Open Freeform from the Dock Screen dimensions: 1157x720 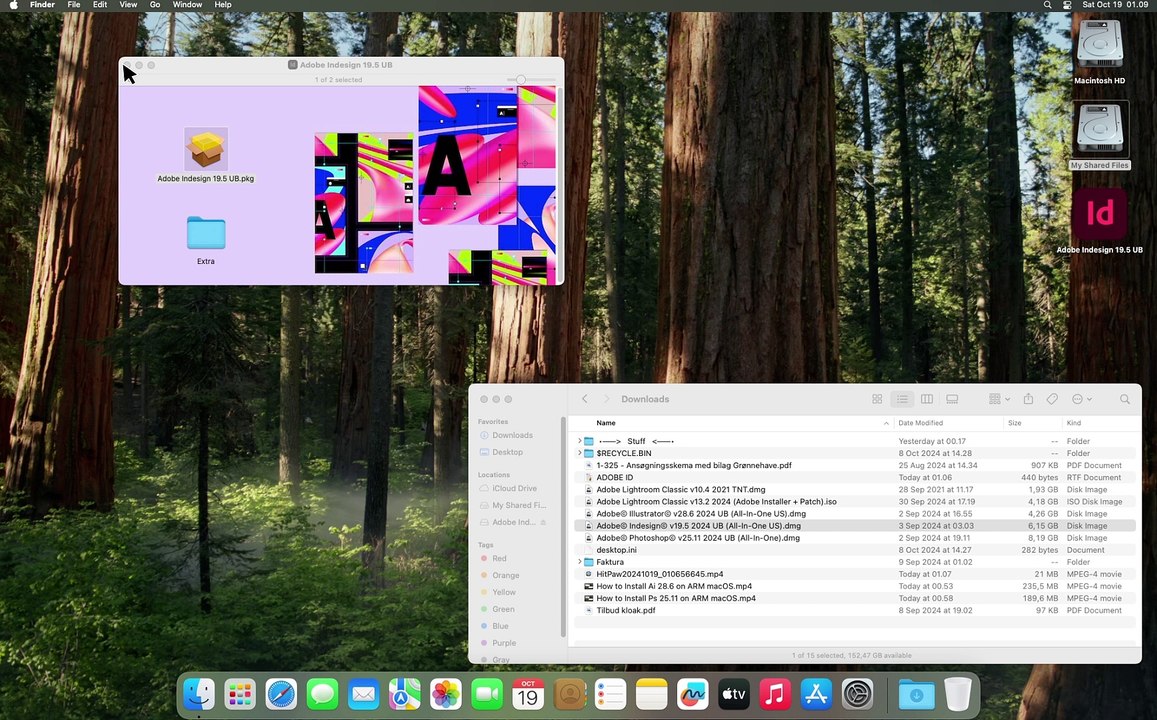[x=692, y=694]
